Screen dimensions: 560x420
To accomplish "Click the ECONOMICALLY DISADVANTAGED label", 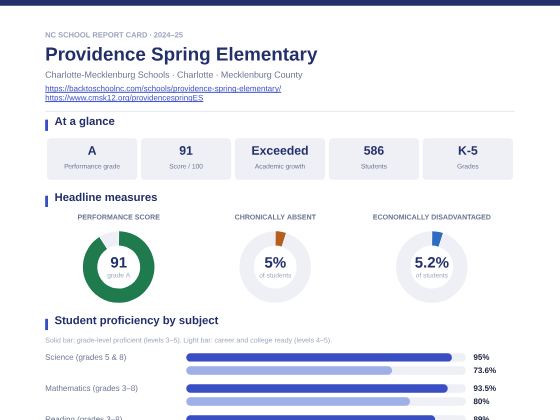I will [x=431, y=217].
